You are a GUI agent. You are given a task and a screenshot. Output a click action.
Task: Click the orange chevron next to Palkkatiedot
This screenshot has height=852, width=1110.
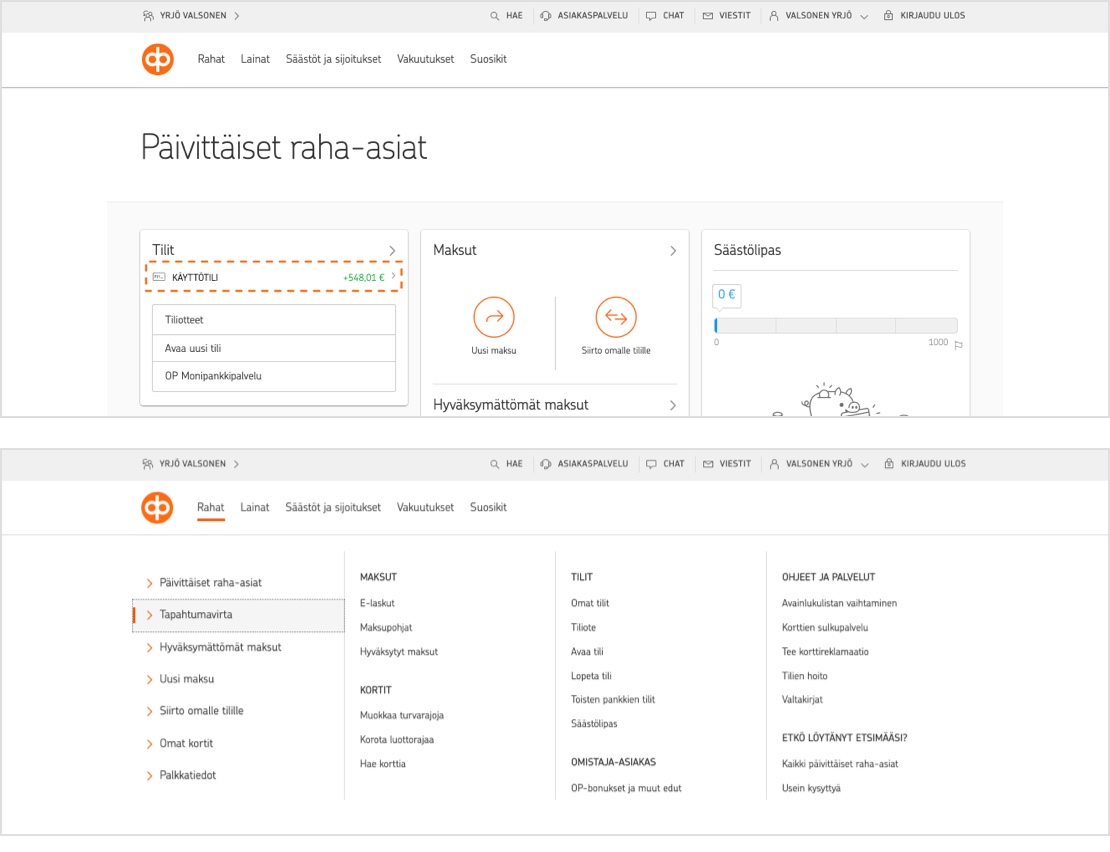[x=149, y=776]
